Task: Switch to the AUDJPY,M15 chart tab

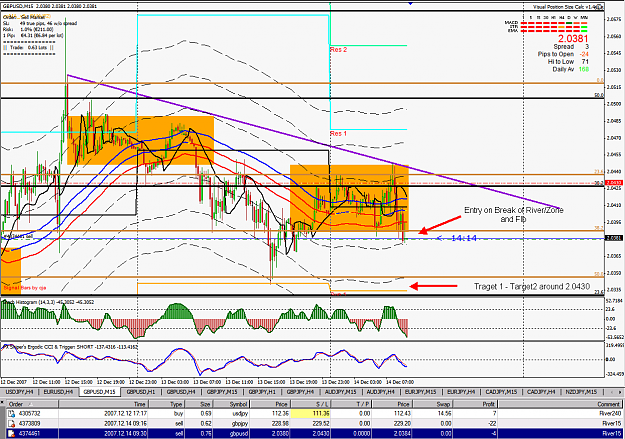Action: 342,392
